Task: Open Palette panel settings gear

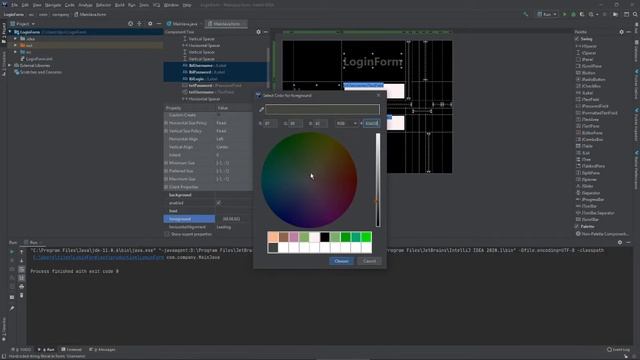Action: tap(621, 32)
